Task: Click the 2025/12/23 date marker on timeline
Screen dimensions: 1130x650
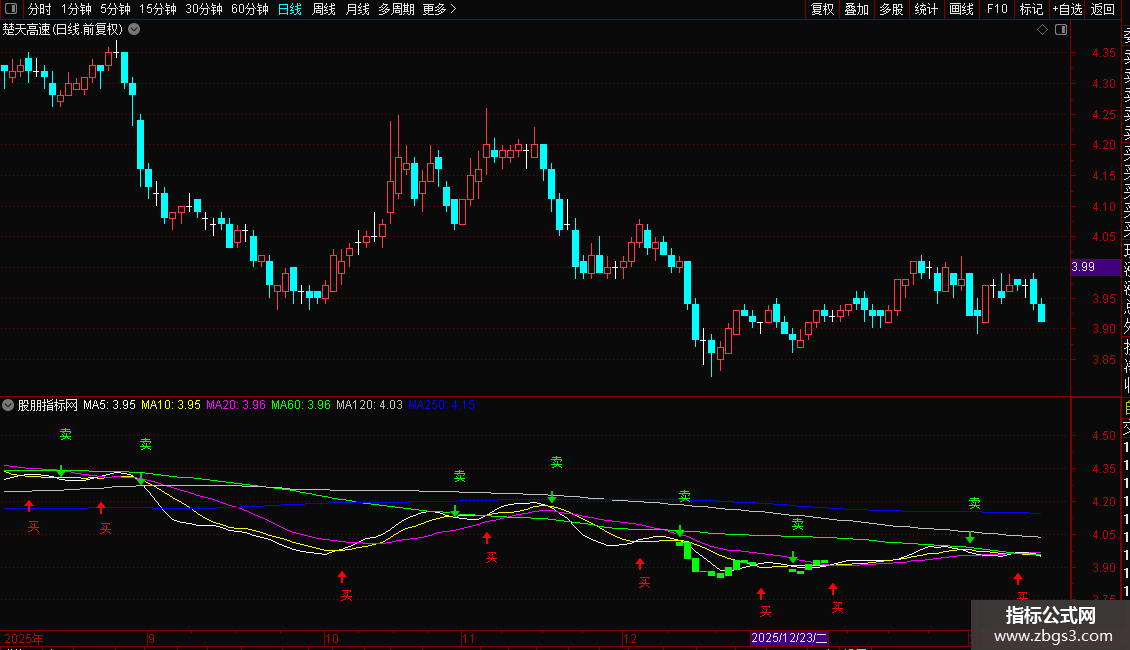Action: pos(790,637)
